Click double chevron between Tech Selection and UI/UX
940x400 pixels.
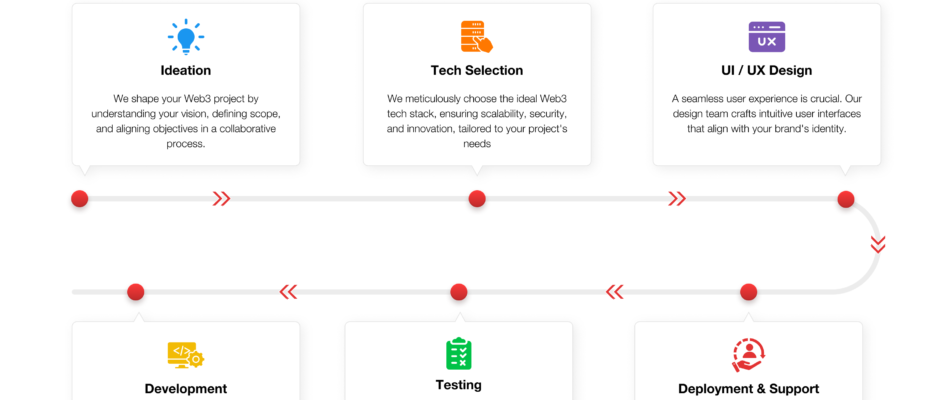coord(677,199)
